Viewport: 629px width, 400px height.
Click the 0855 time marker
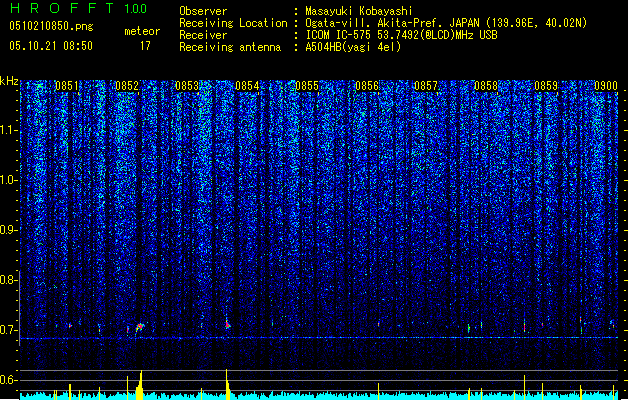(x=307, y=86)
